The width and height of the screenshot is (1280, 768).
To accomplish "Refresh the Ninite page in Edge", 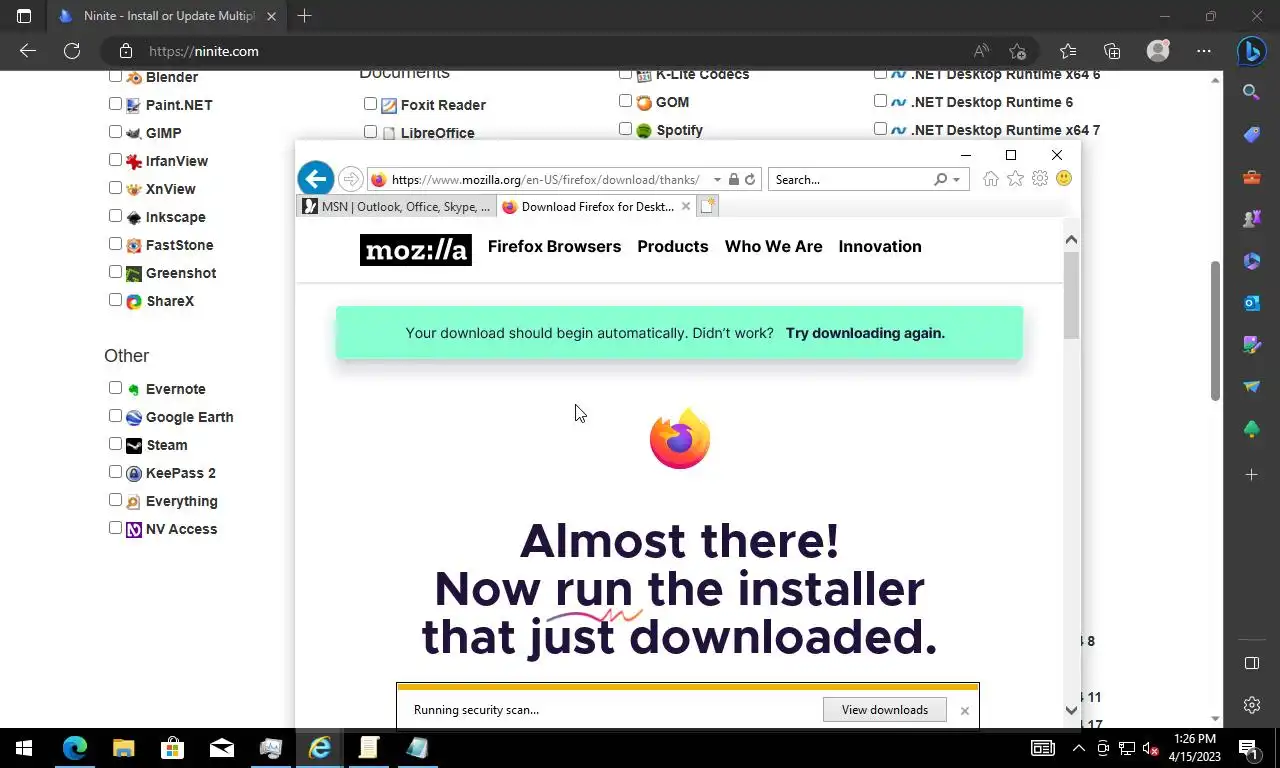I will (x=72, y=51).
